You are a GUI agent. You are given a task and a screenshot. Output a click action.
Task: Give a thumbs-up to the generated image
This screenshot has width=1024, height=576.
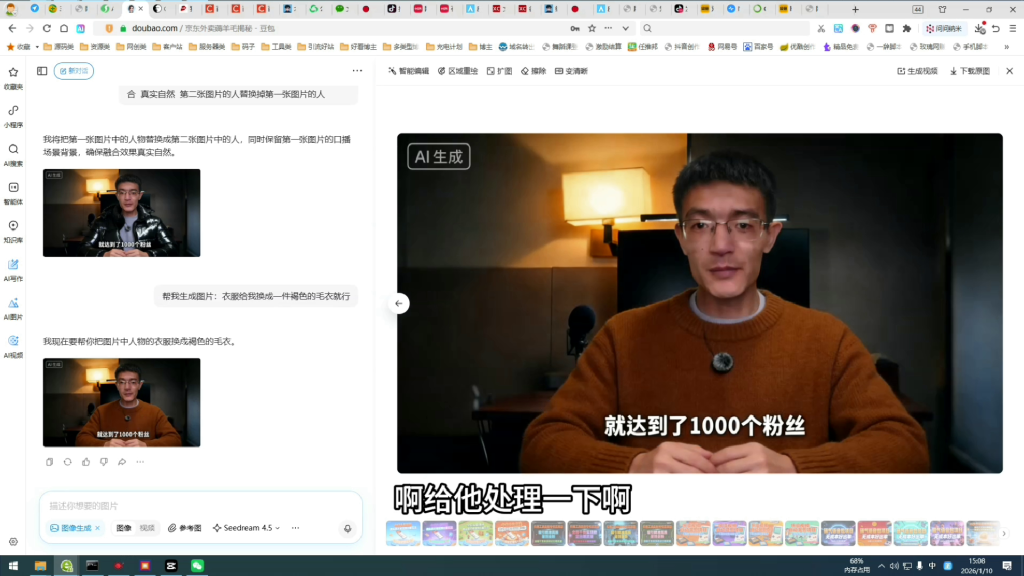pos(86,461)
